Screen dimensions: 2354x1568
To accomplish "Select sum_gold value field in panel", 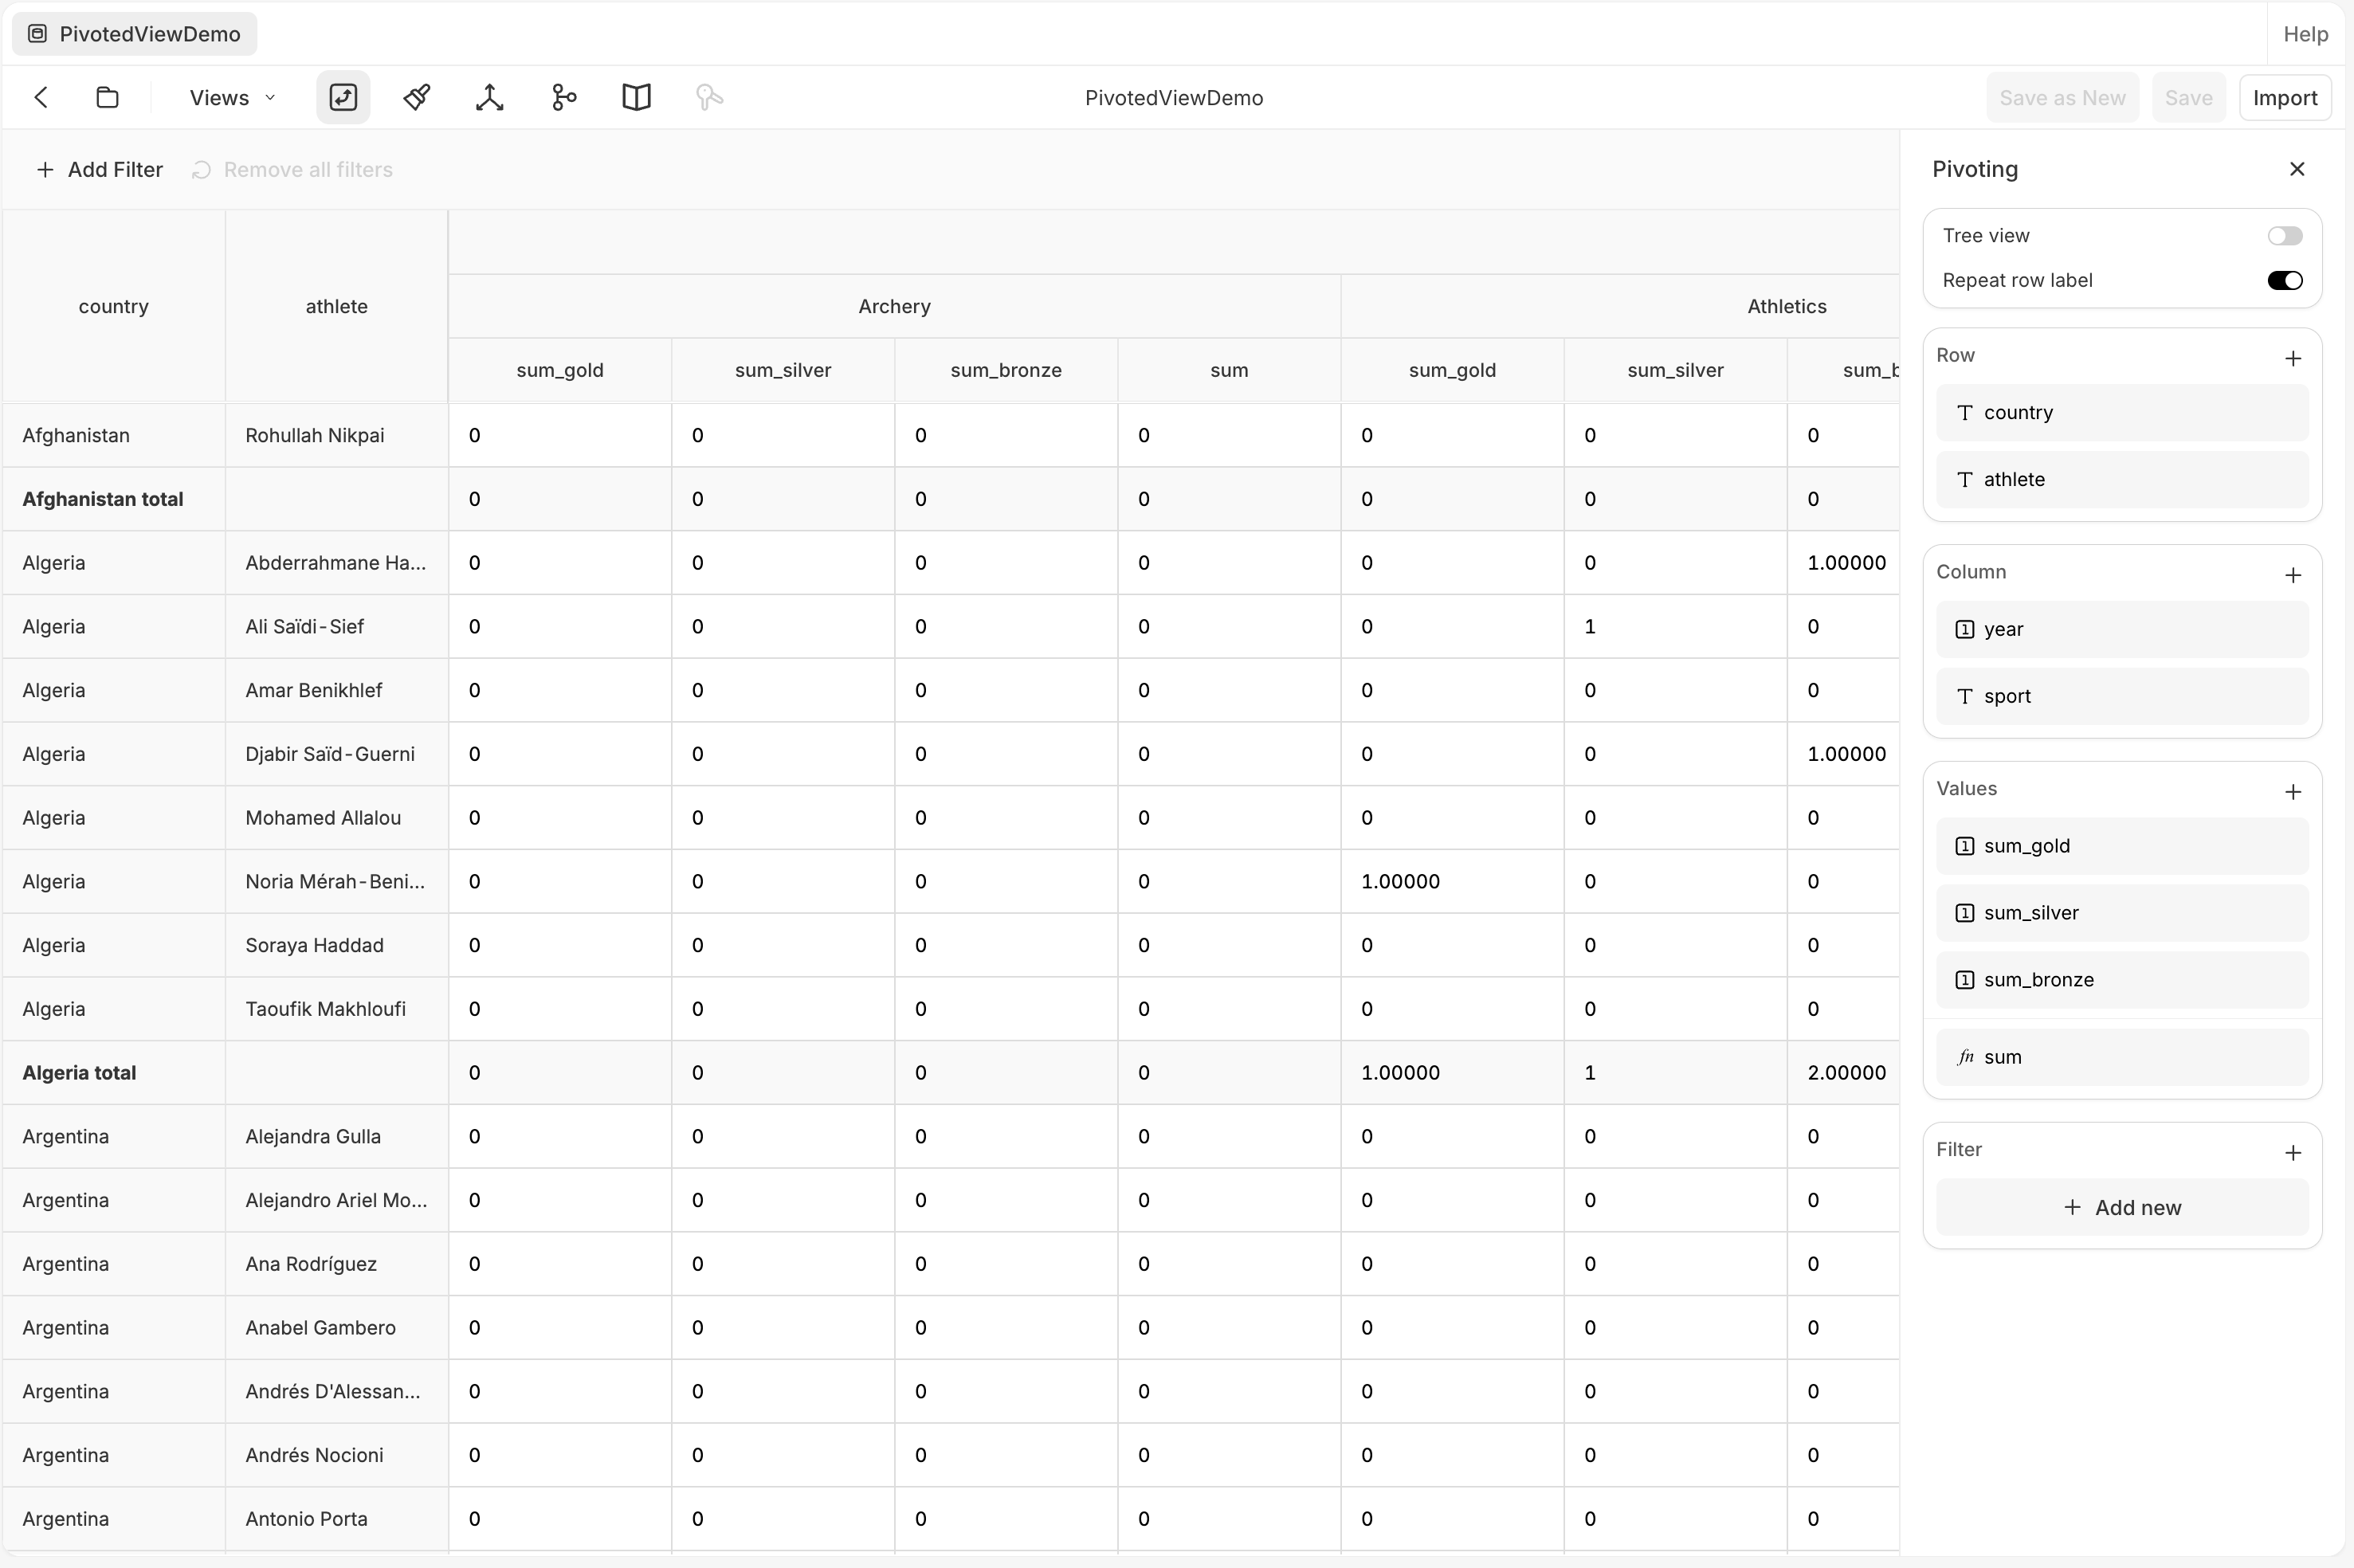I will (2122, 846).
